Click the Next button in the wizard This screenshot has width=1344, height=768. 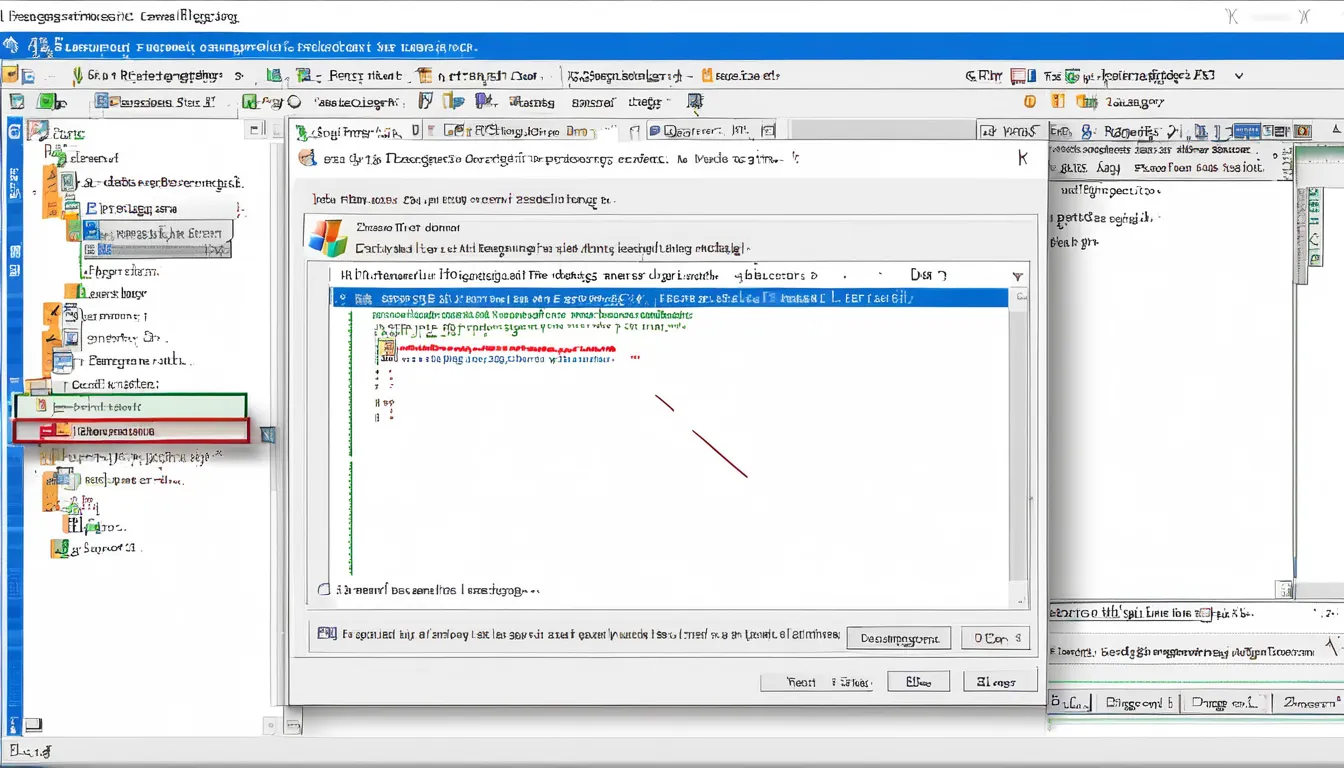918,681
